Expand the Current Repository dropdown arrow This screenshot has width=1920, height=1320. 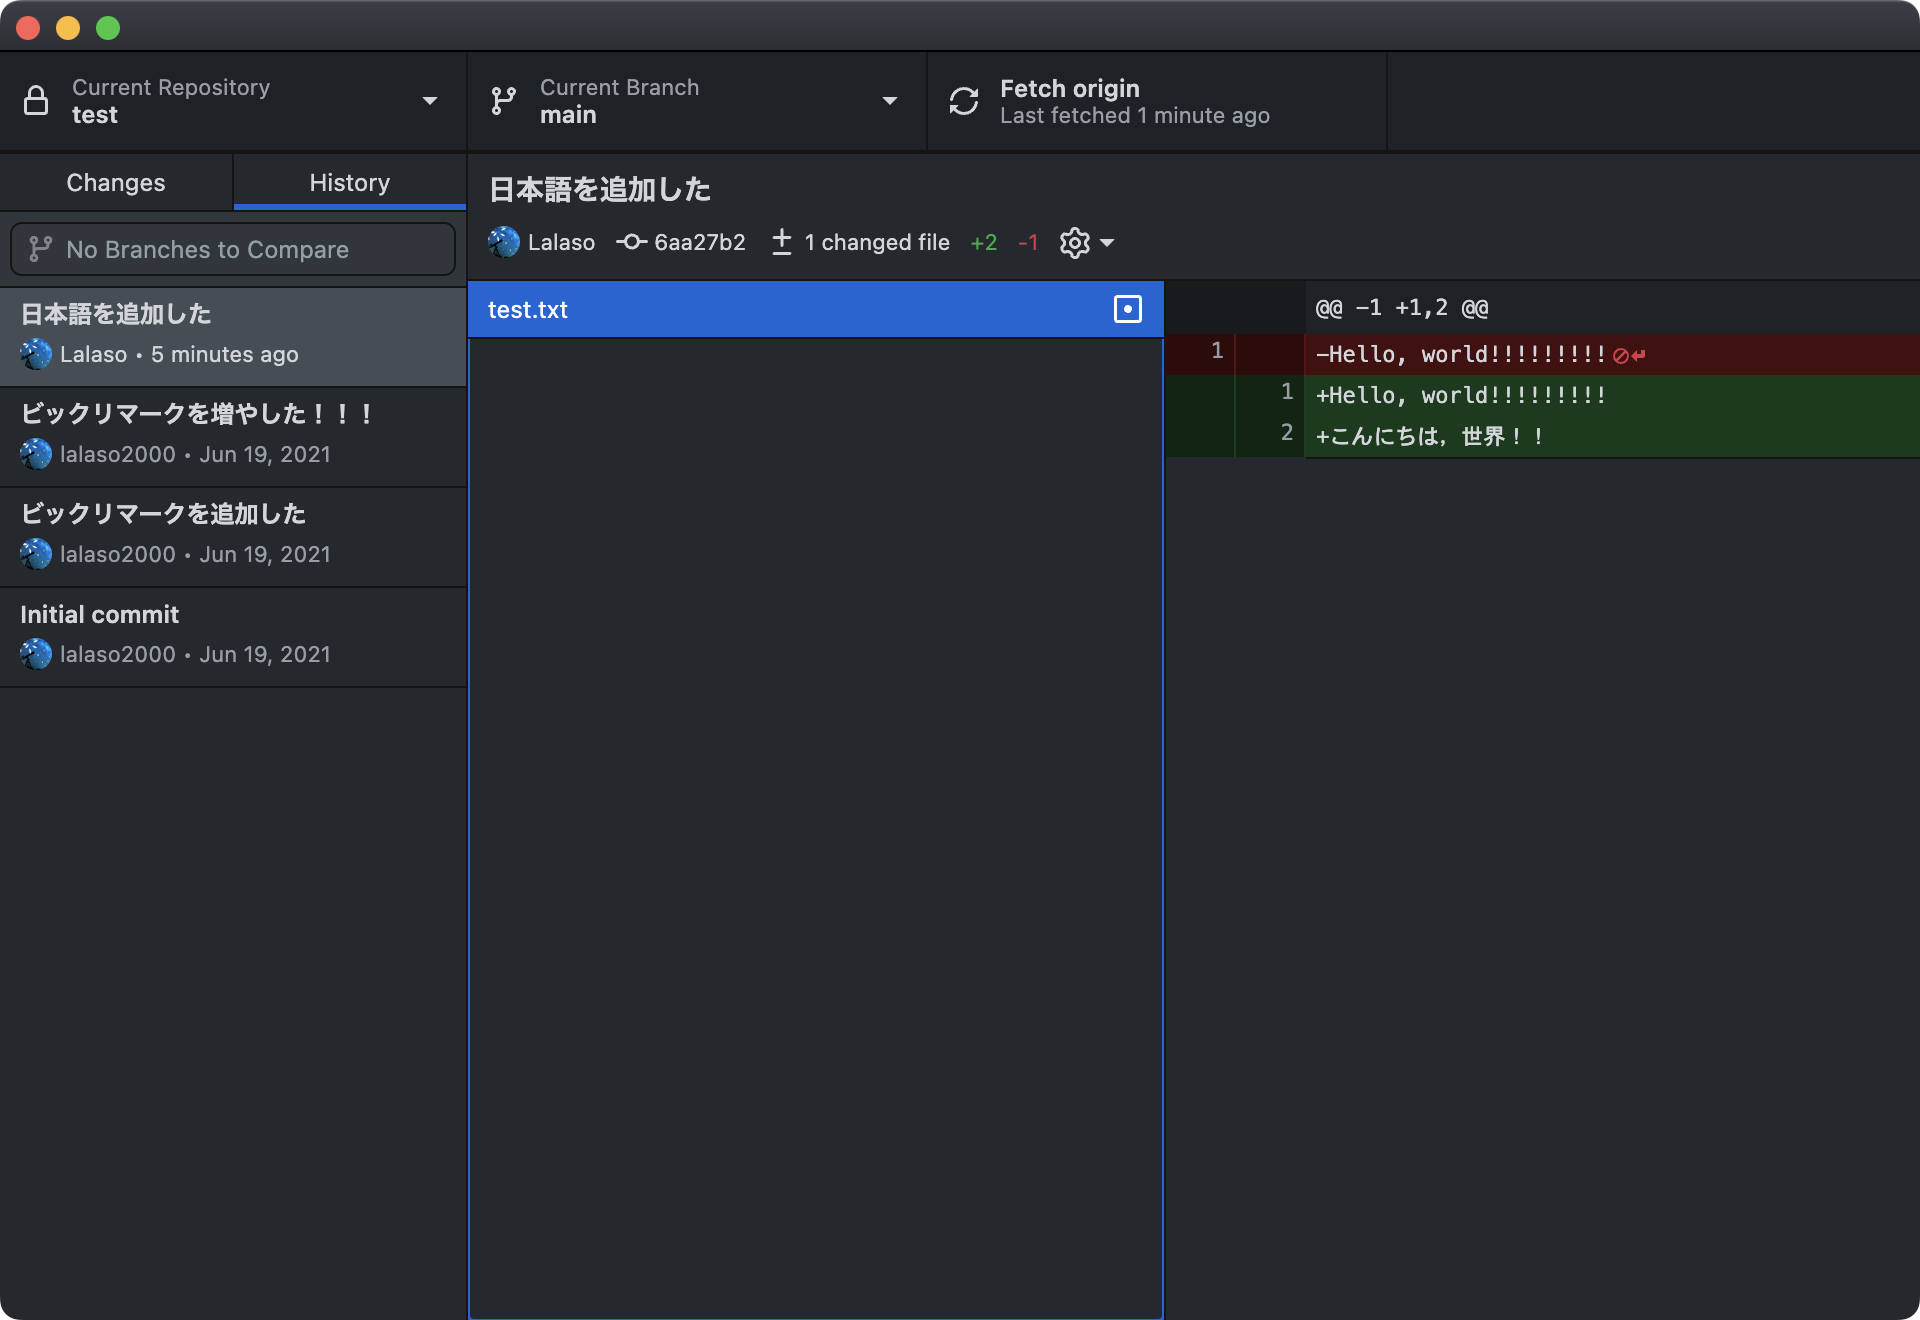[x=430, y=101]
